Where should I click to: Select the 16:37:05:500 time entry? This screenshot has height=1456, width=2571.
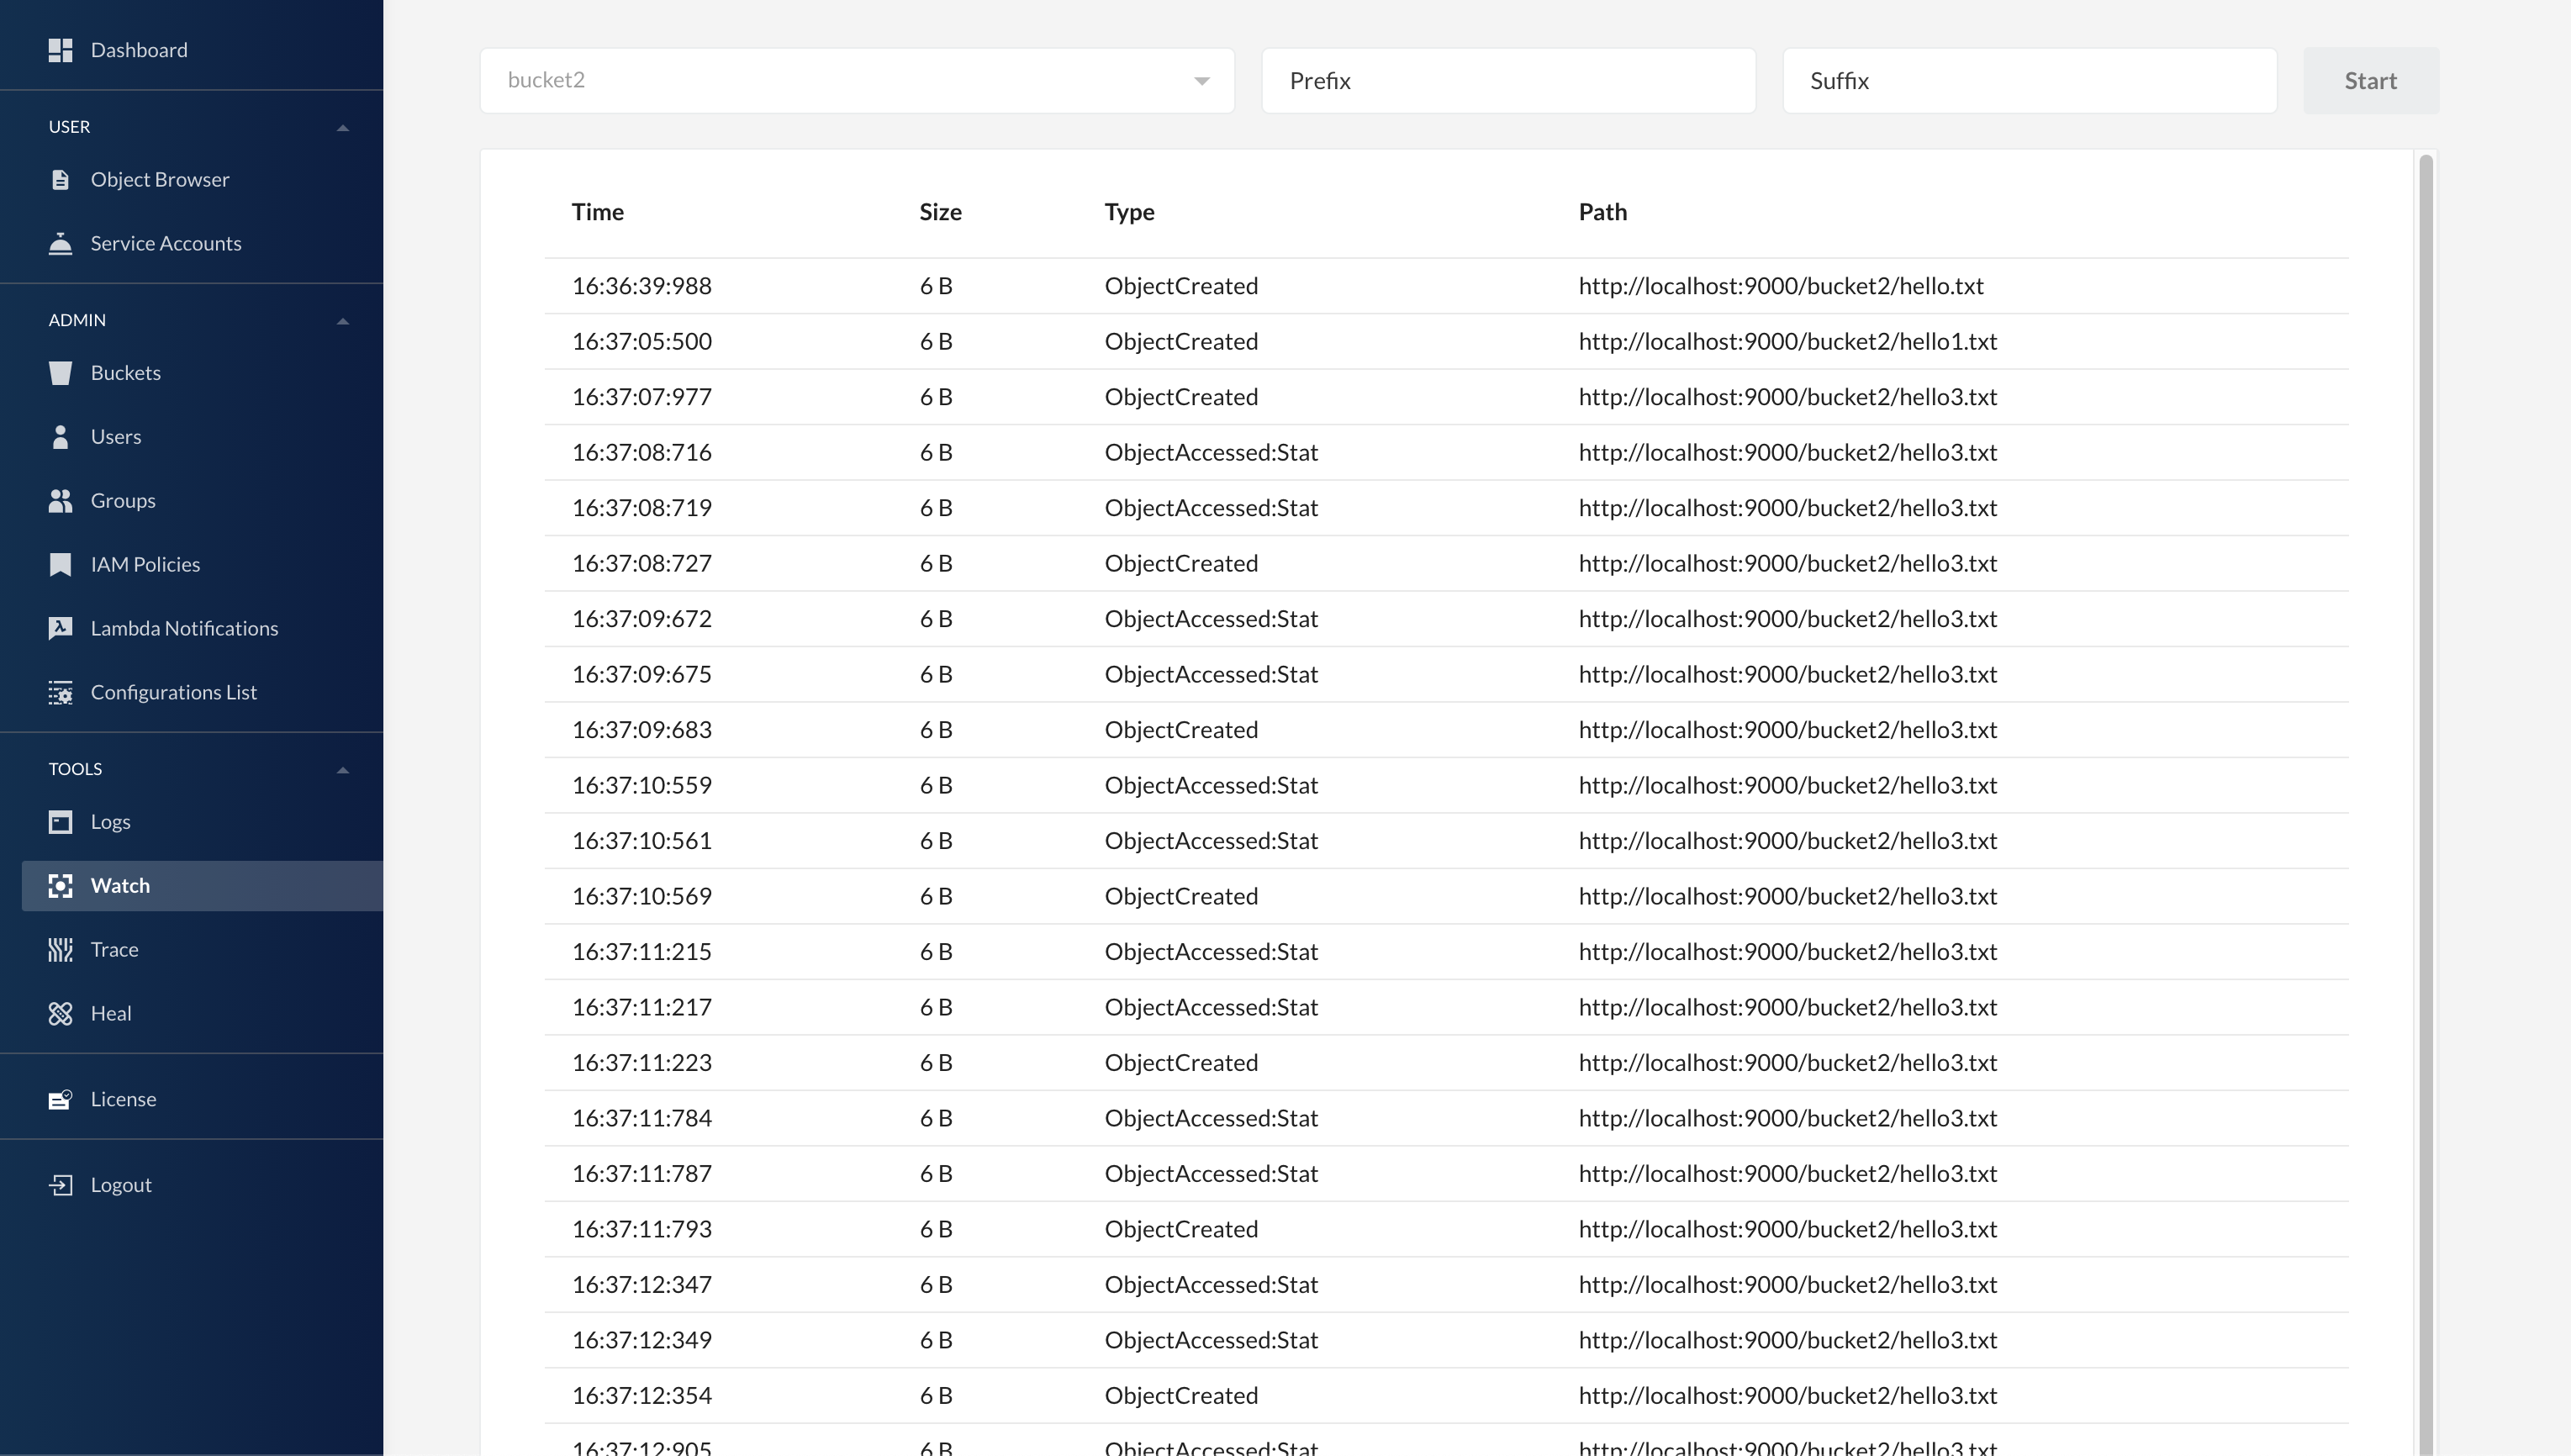pos(642,342)
